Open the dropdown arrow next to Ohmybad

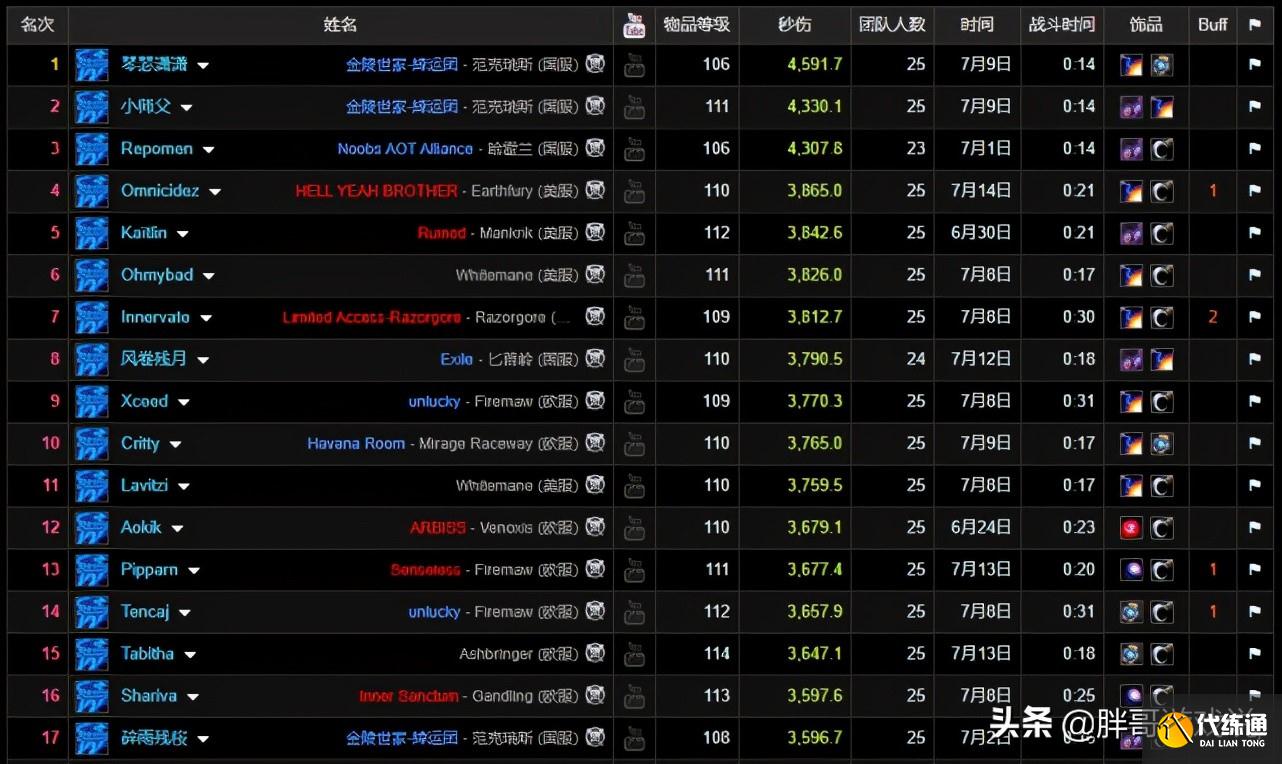[x=209, y=276]
